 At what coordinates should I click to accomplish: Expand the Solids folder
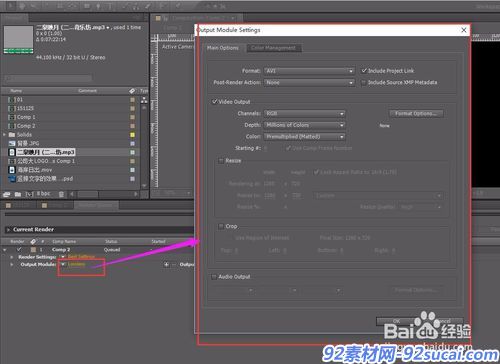pyautogui.click(x=4, y=135)
